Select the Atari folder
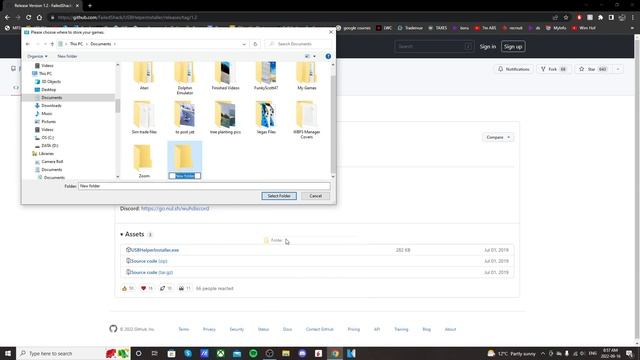640x360 pixels. tap(144, 76)
